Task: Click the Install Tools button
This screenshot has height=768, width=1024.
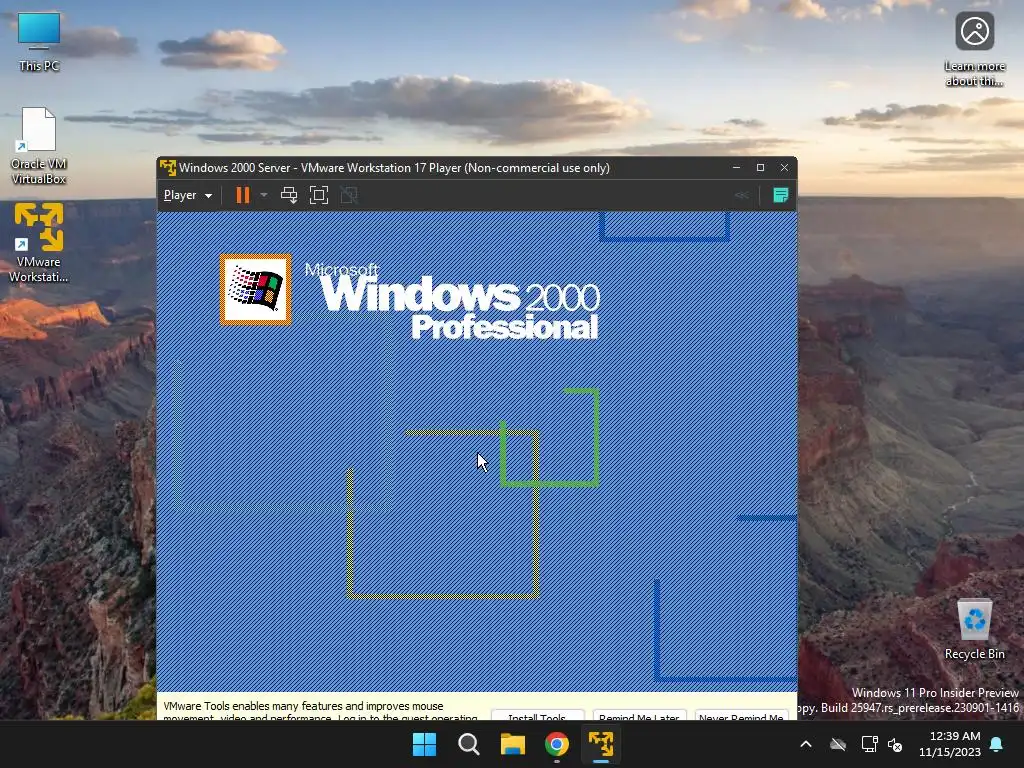Action: (x=537, y=714)
